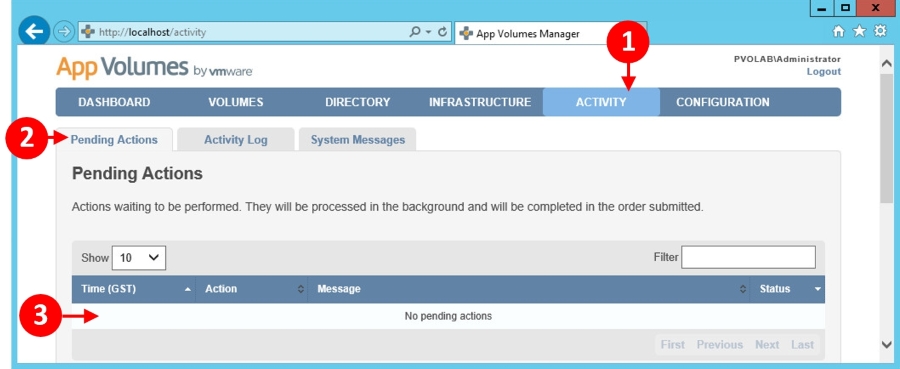Image resolution: width=900 pixels, height=369 pixels.
Task: Open Favorites star icon
Action: pyautogui.click(x=859, y=31)
